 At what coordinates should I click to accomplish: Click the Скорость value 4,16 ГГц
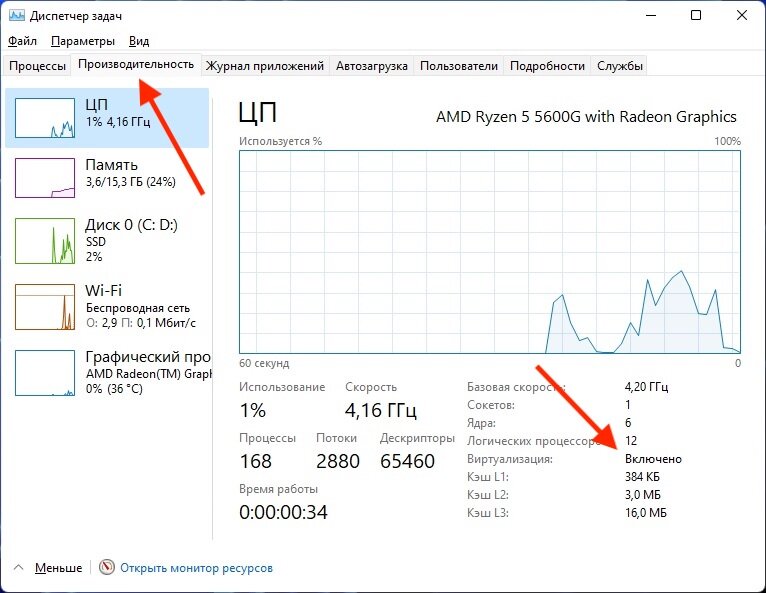click(x=381, y=410)
